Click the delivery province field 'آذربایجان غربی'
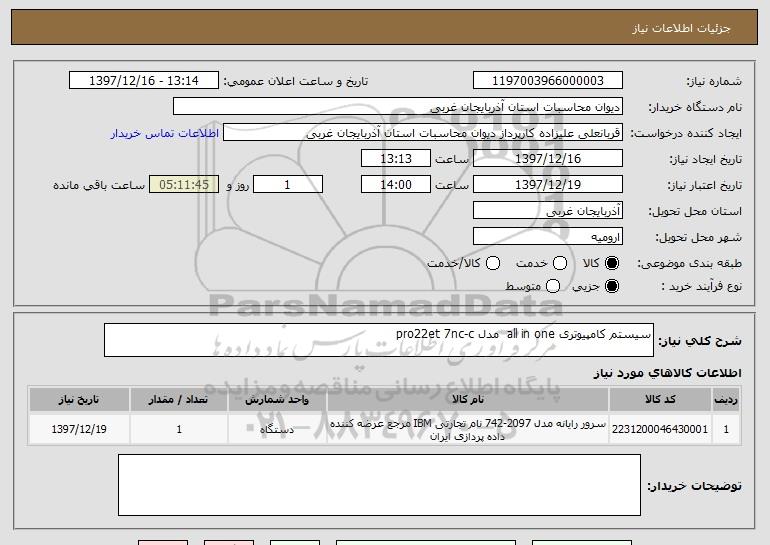The width and height of the screenshot is (770, 545). (x=548, y=211)
